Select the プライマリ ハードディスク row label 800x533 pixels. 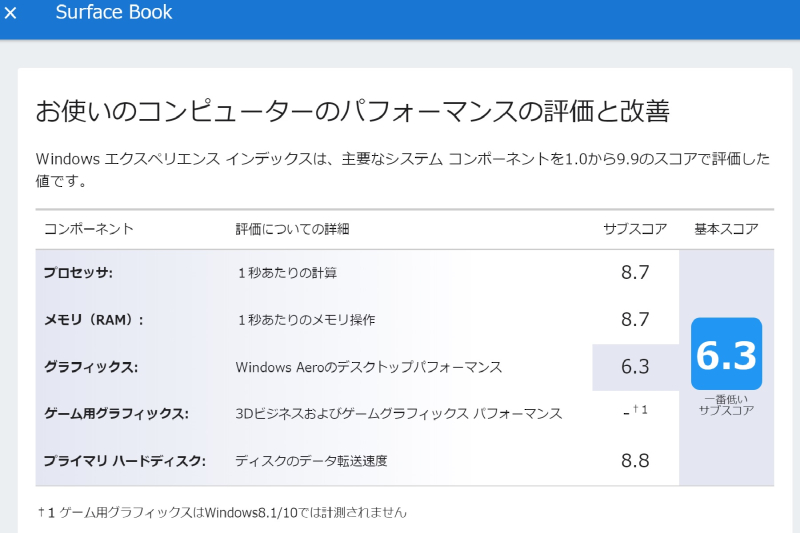click(x=124, y=461)
